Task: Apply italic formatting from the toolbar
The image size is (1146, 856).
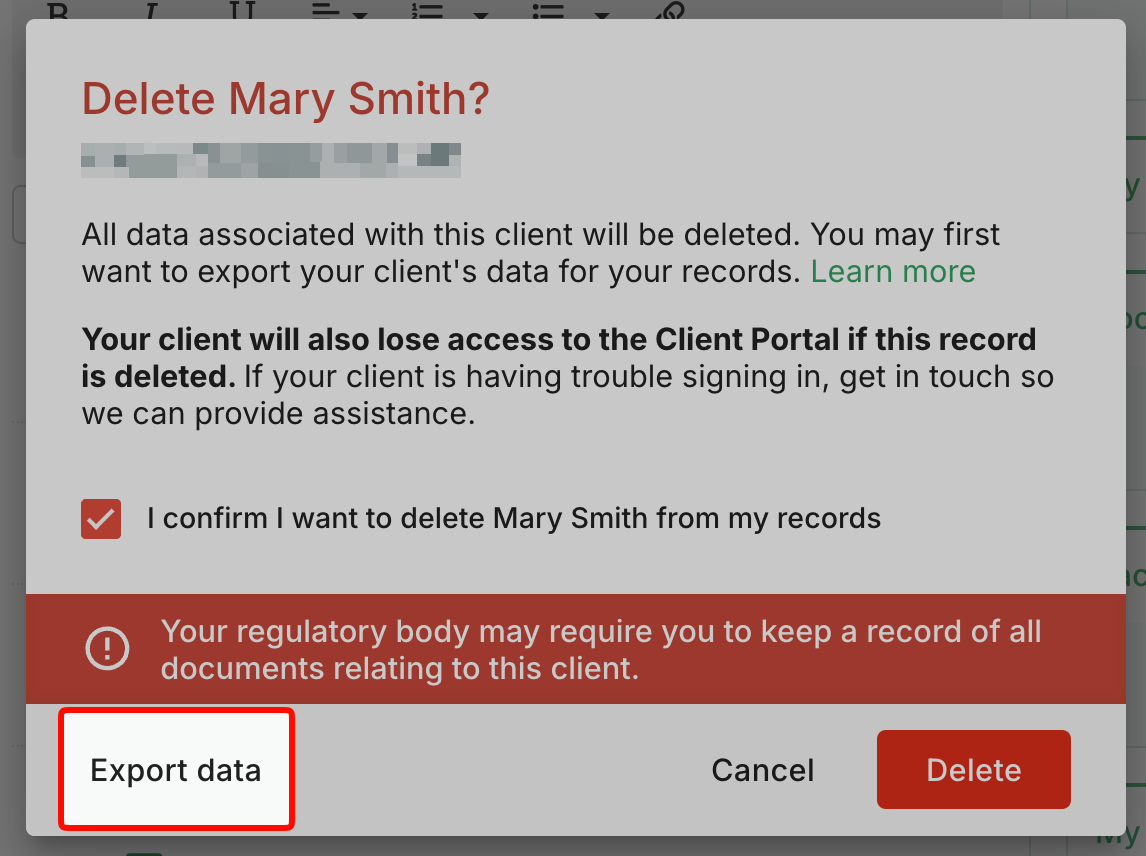Action: point(151,10)
